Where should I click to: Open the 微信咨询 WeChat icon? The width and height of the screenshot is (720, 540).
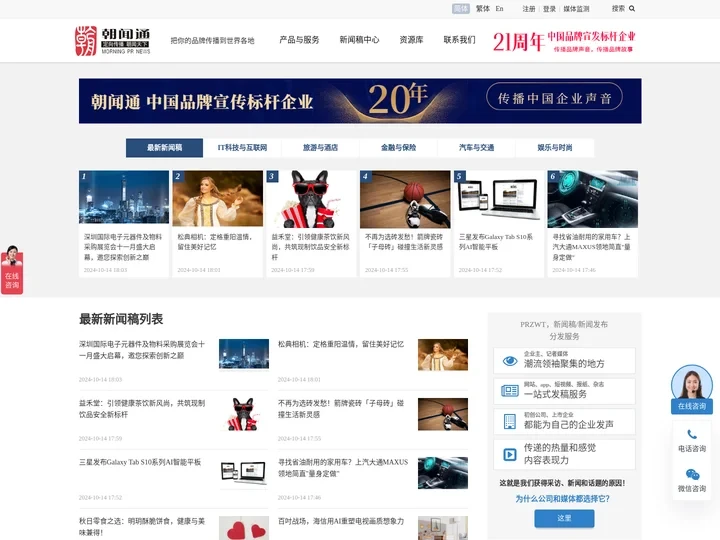(692, 474)
